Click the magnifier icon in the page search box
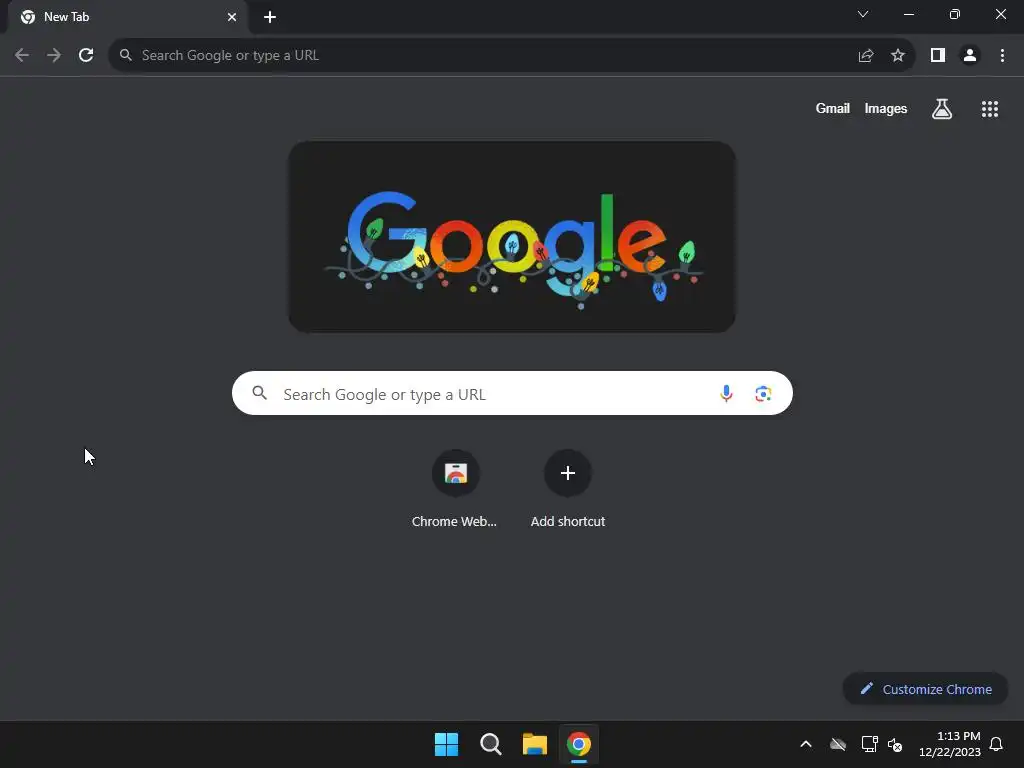The height and width of the screenshot is (768, 1024). click(x=259, y=392)
